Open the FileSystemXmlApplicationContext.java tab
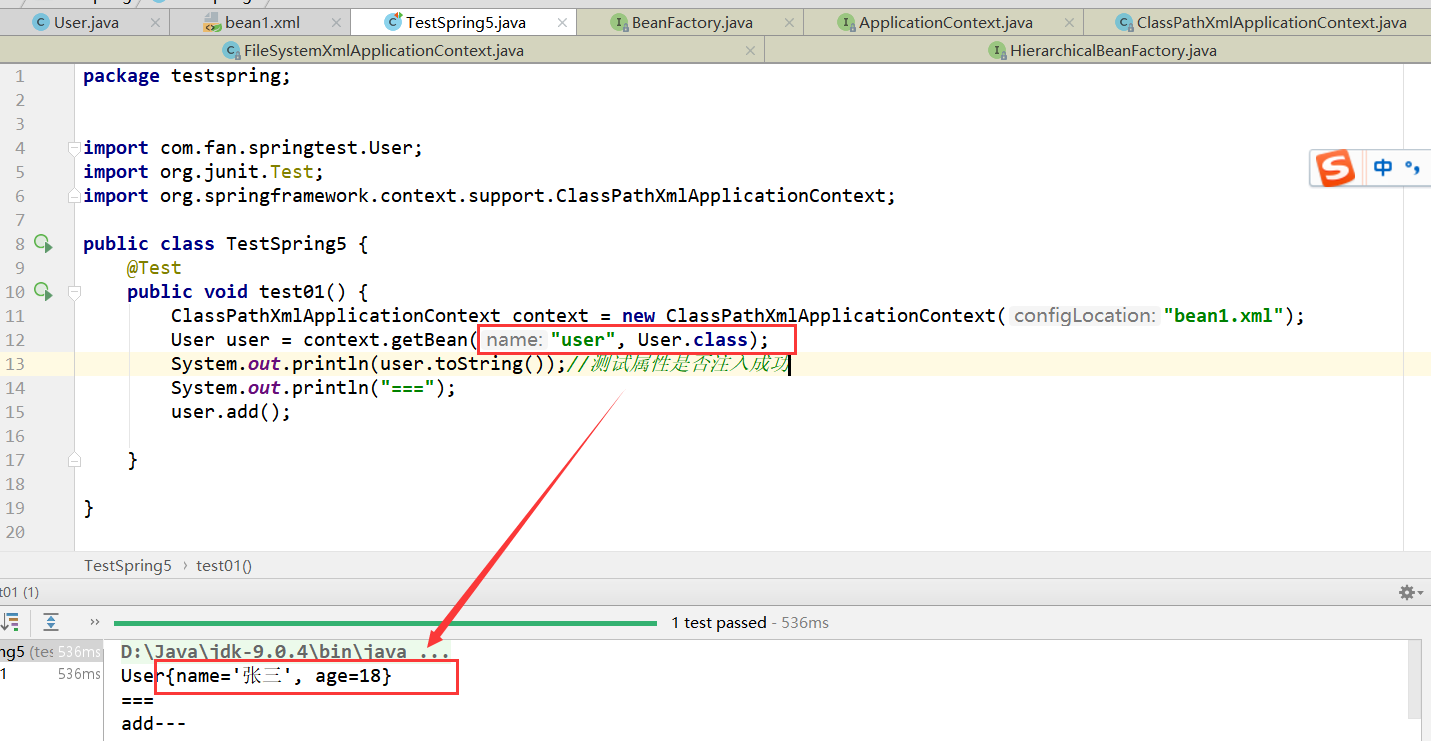The image size is (1431, 741). click(383, 50)
